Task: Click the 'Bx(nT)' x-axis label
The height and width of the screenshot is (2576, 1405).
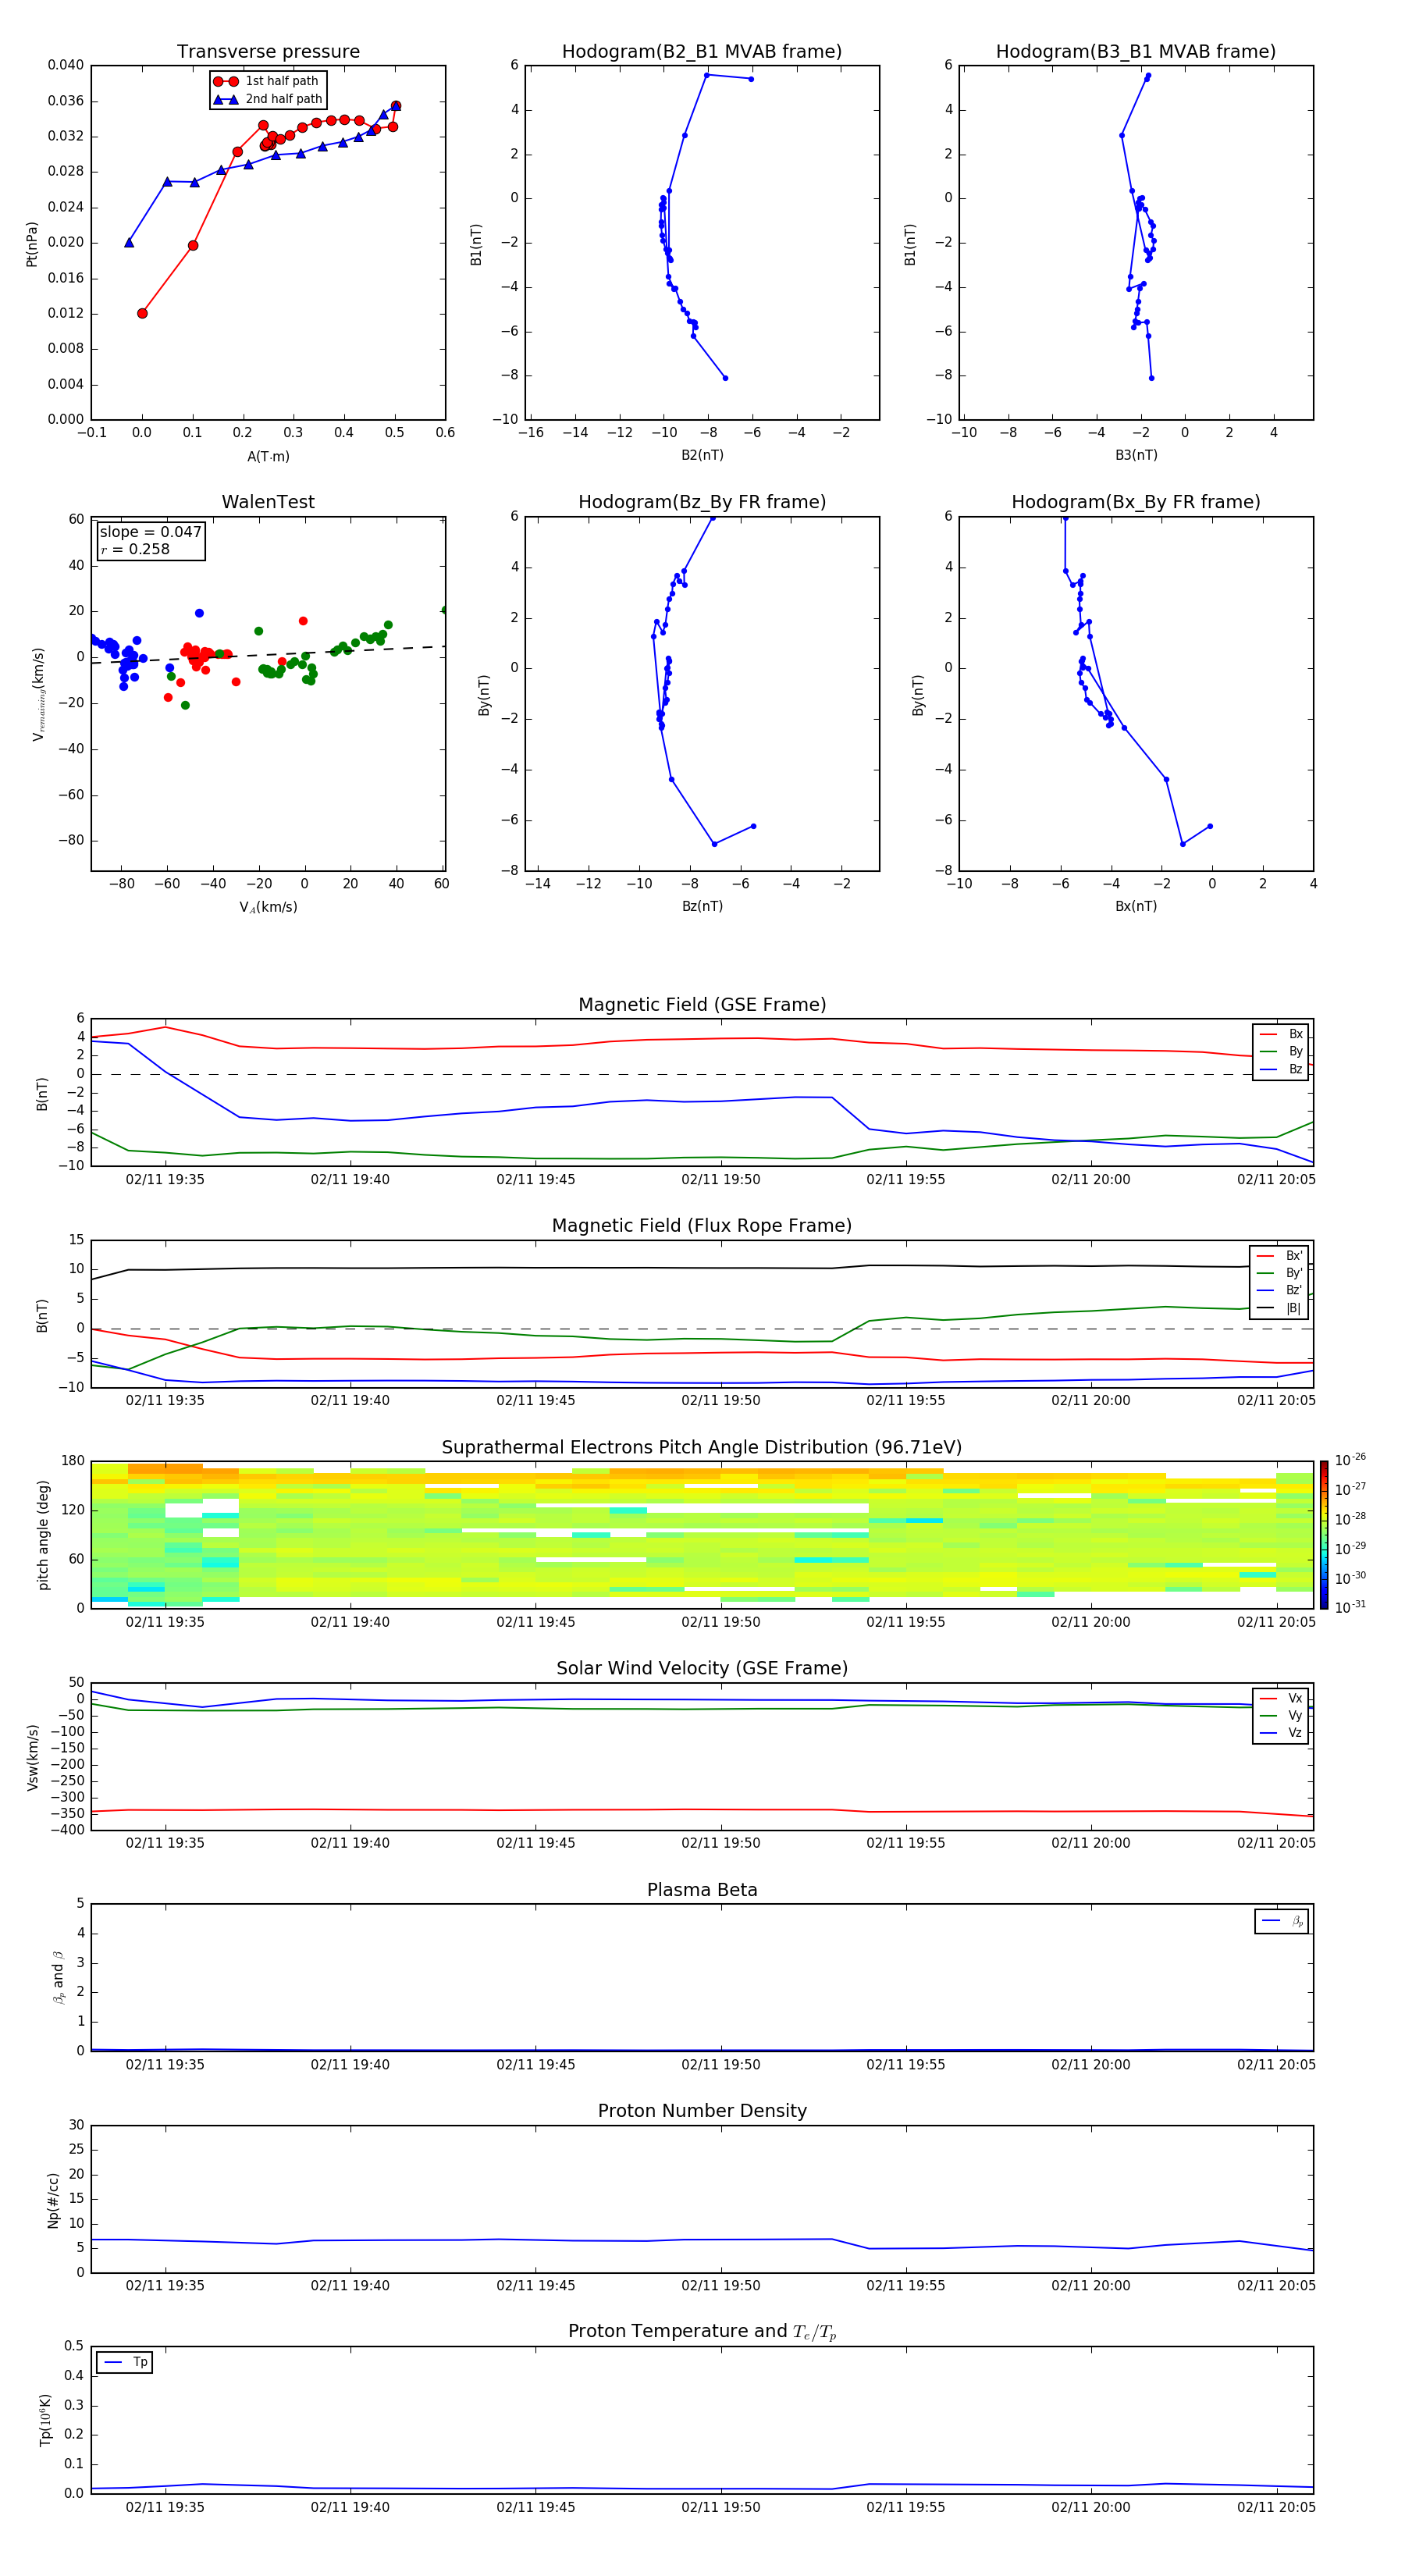Action: pos(1136,906)
